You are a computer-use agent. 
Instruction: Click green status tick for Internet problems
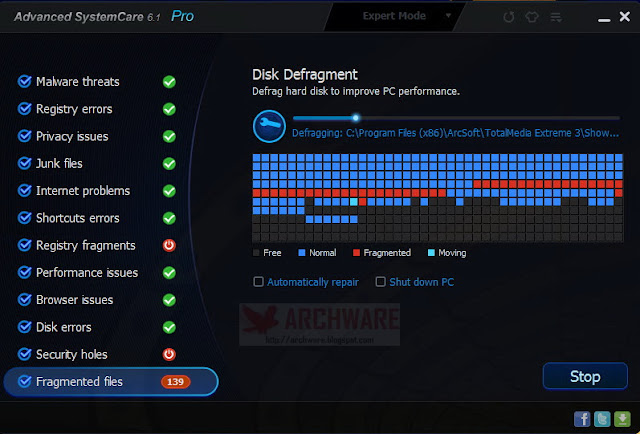click(x=169, y=191)
